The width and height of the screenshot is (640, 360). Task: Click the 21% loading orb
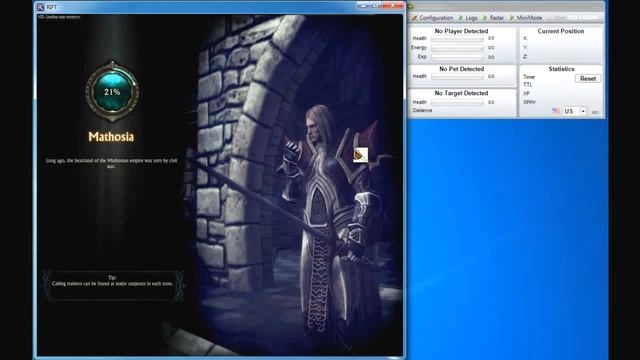pyautogui.click(x=112, y=91)
